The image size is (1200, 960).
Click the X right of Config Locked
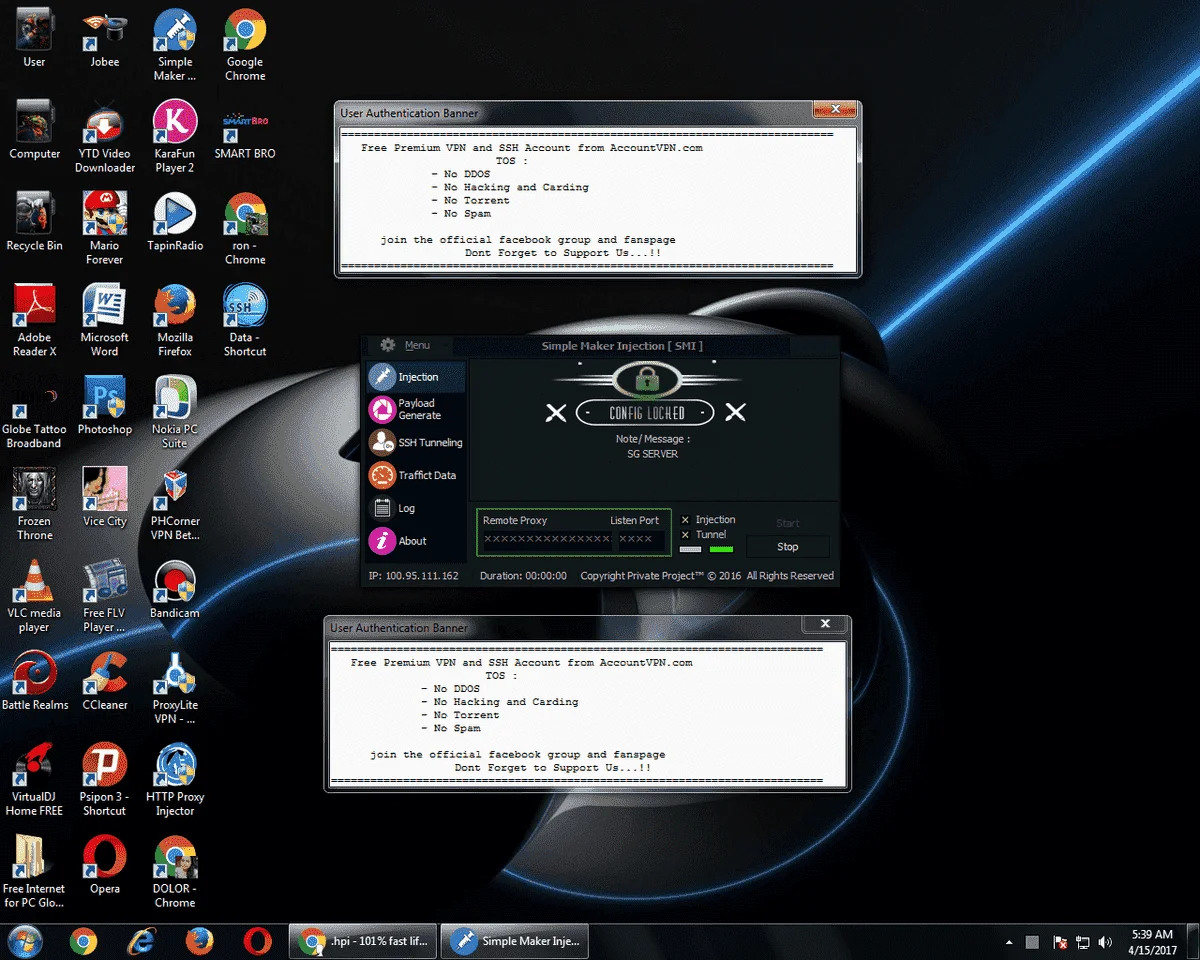click(x=735, y=412)
